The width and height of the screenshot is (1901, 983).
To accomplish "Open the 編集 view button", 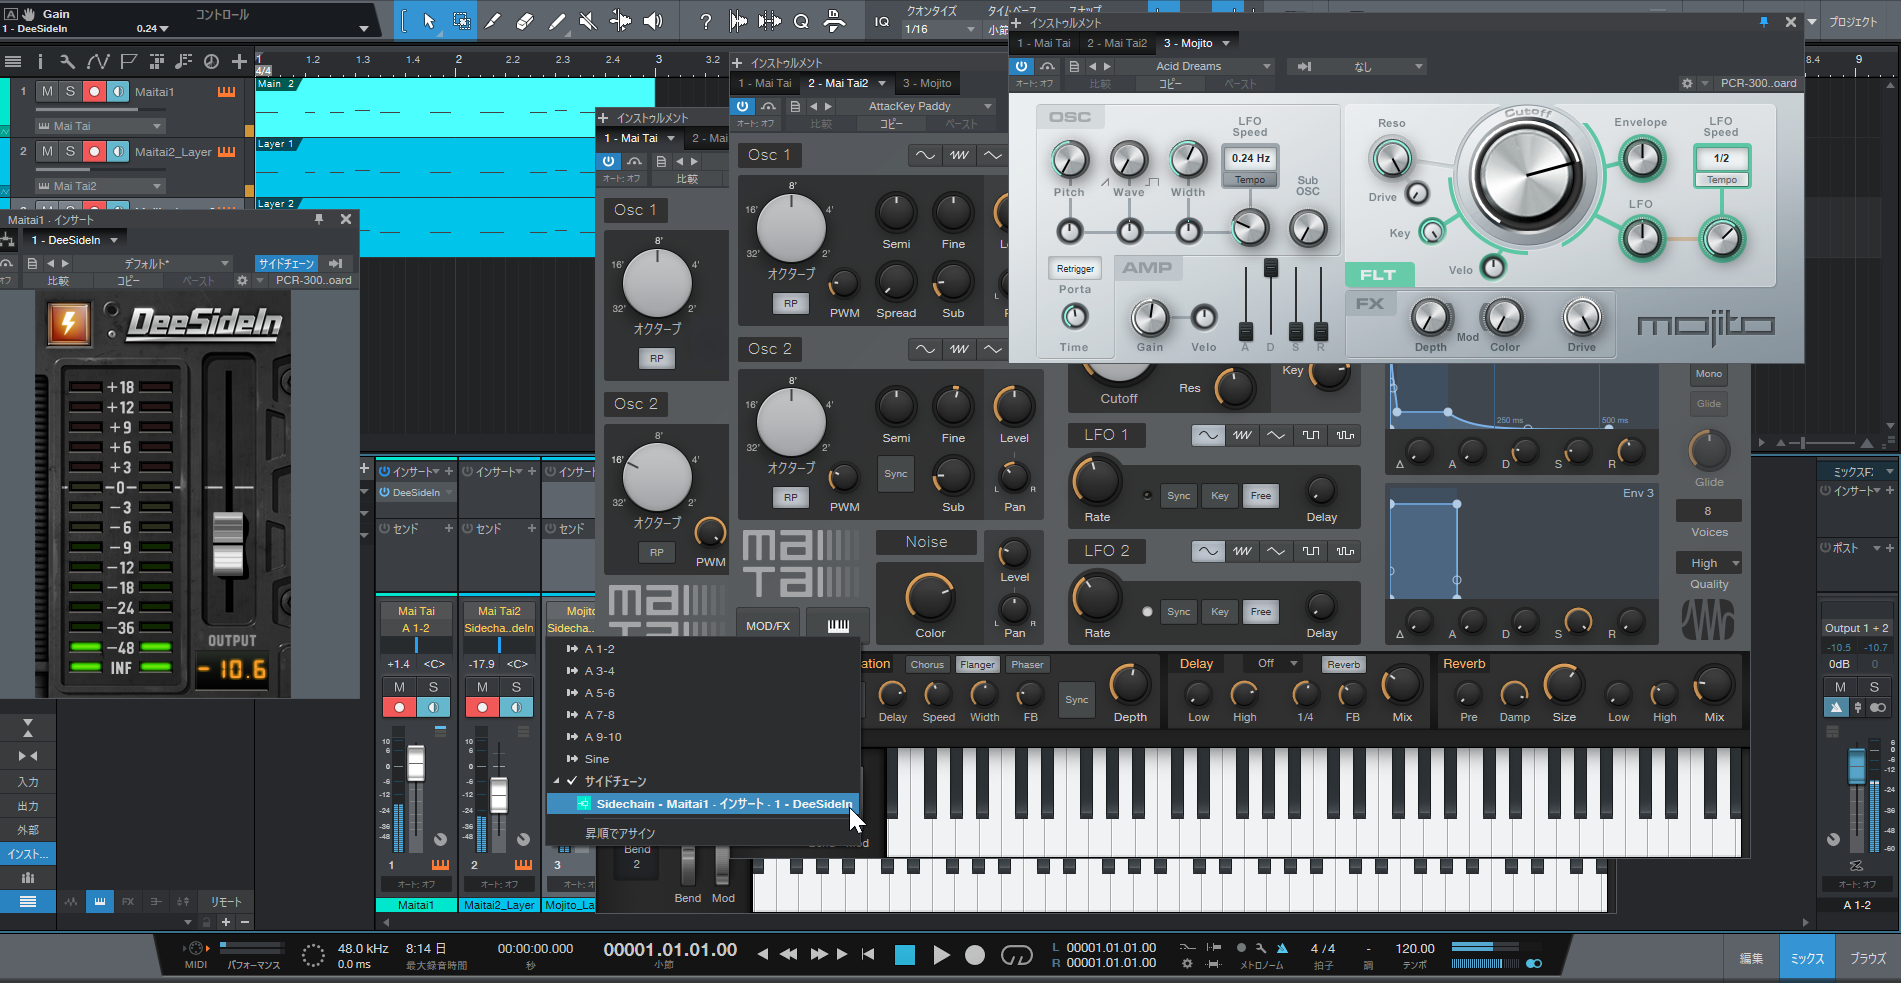I will point(1751,958).
